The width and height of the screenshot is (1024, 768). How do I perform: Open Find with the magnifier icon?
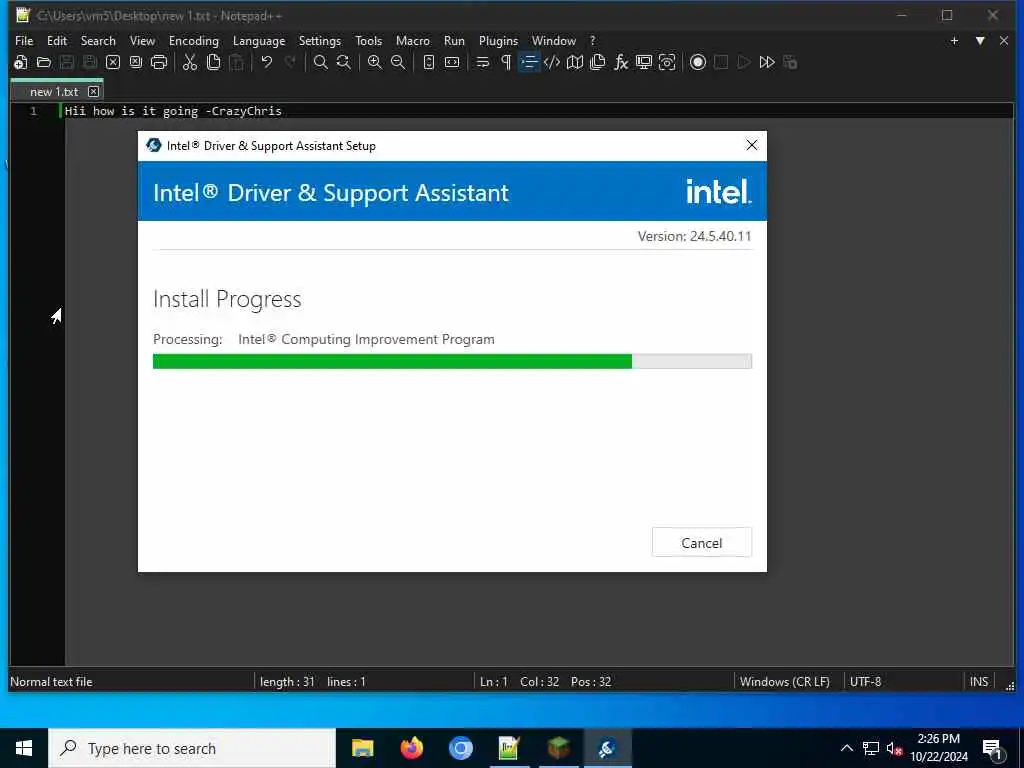point(321,63)
